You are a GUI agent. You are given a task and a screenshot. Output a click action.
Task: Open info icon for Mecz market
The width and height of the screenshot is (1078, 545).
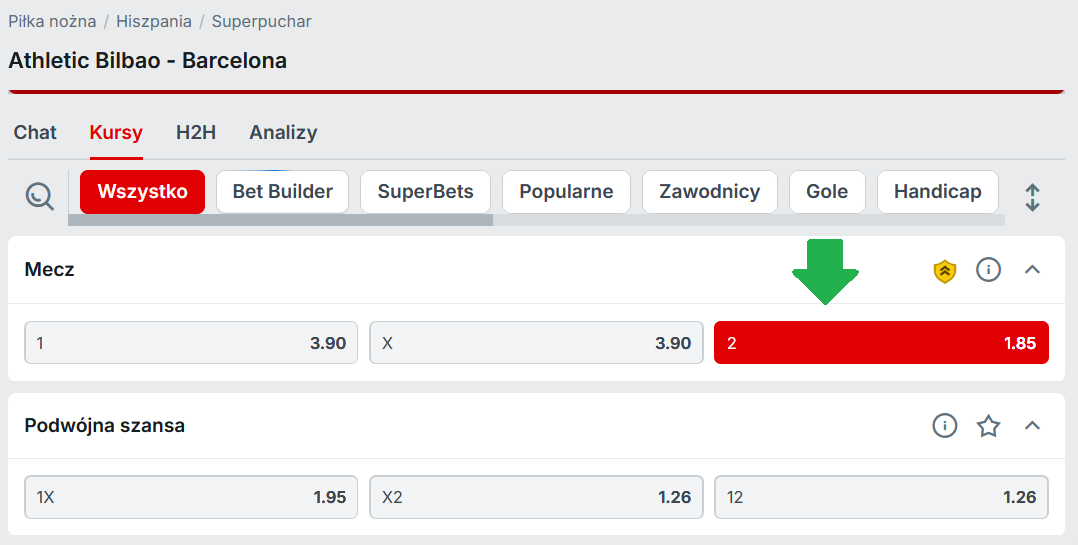click(x=988, y=270)
